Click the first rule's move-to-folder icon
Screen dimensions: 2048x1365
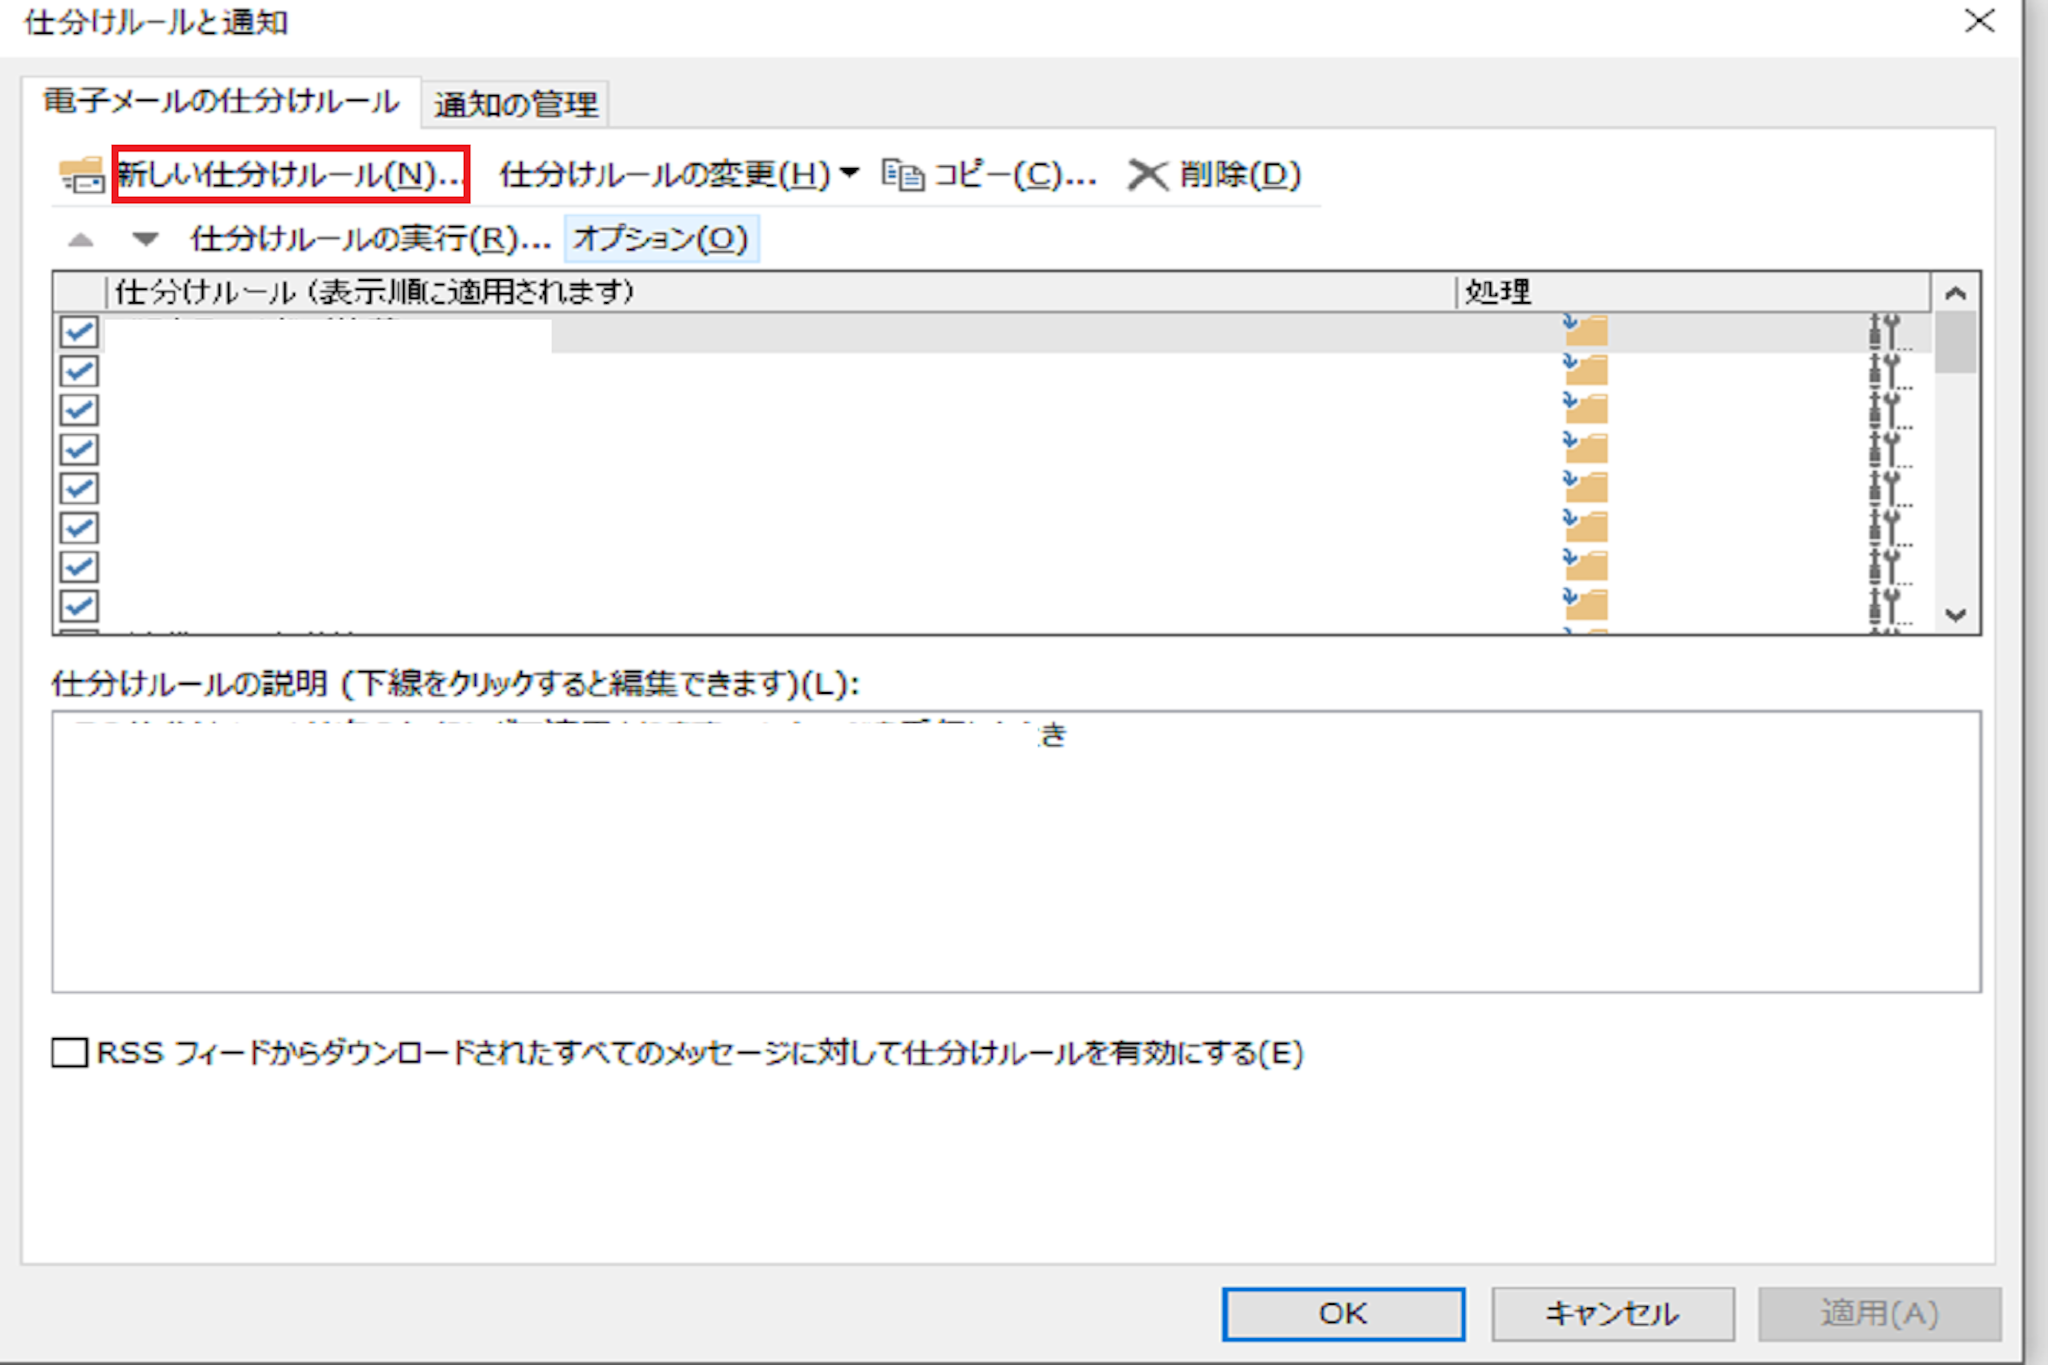point(1585,330)
